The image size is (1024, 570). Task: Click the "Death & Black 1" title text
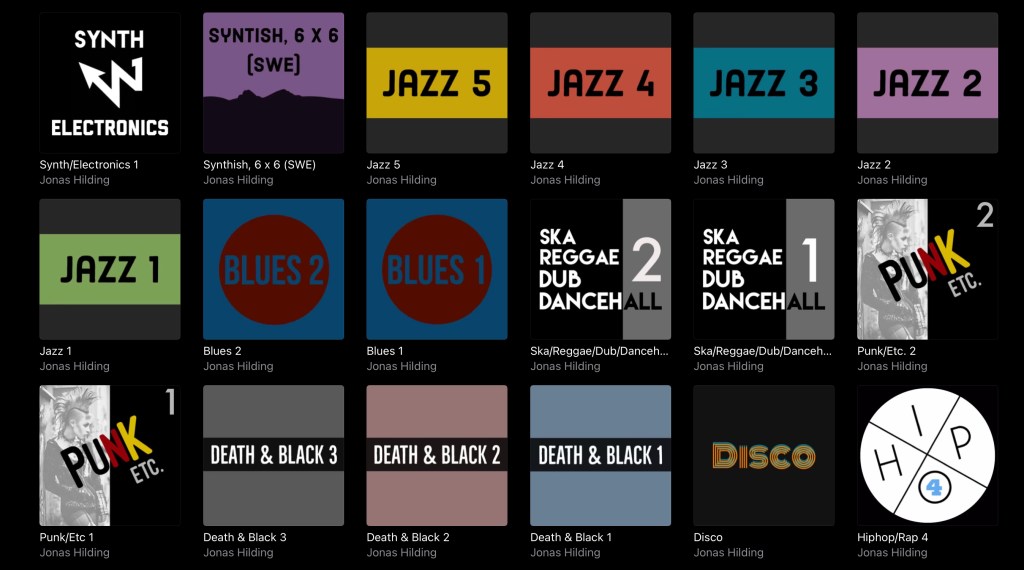(x=571, y=537)
